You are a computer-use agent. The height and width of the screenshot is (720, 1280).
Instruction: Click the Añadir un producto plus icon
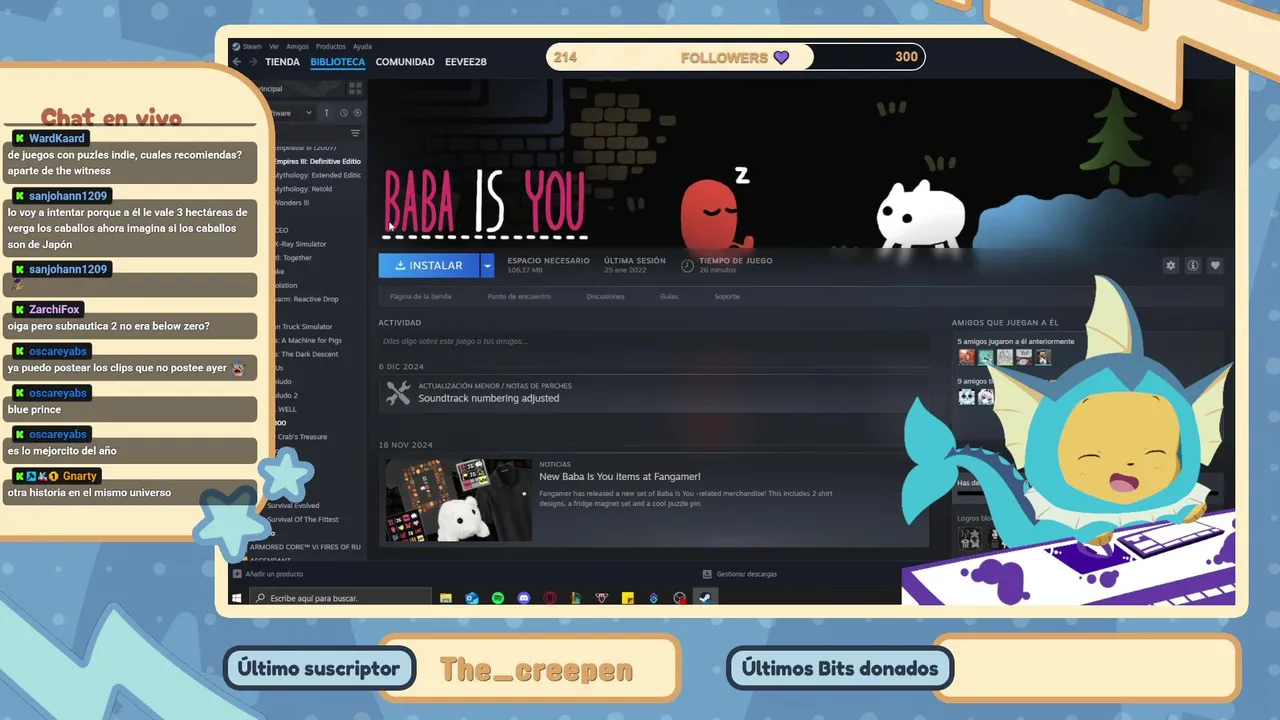tap(237, 574)
